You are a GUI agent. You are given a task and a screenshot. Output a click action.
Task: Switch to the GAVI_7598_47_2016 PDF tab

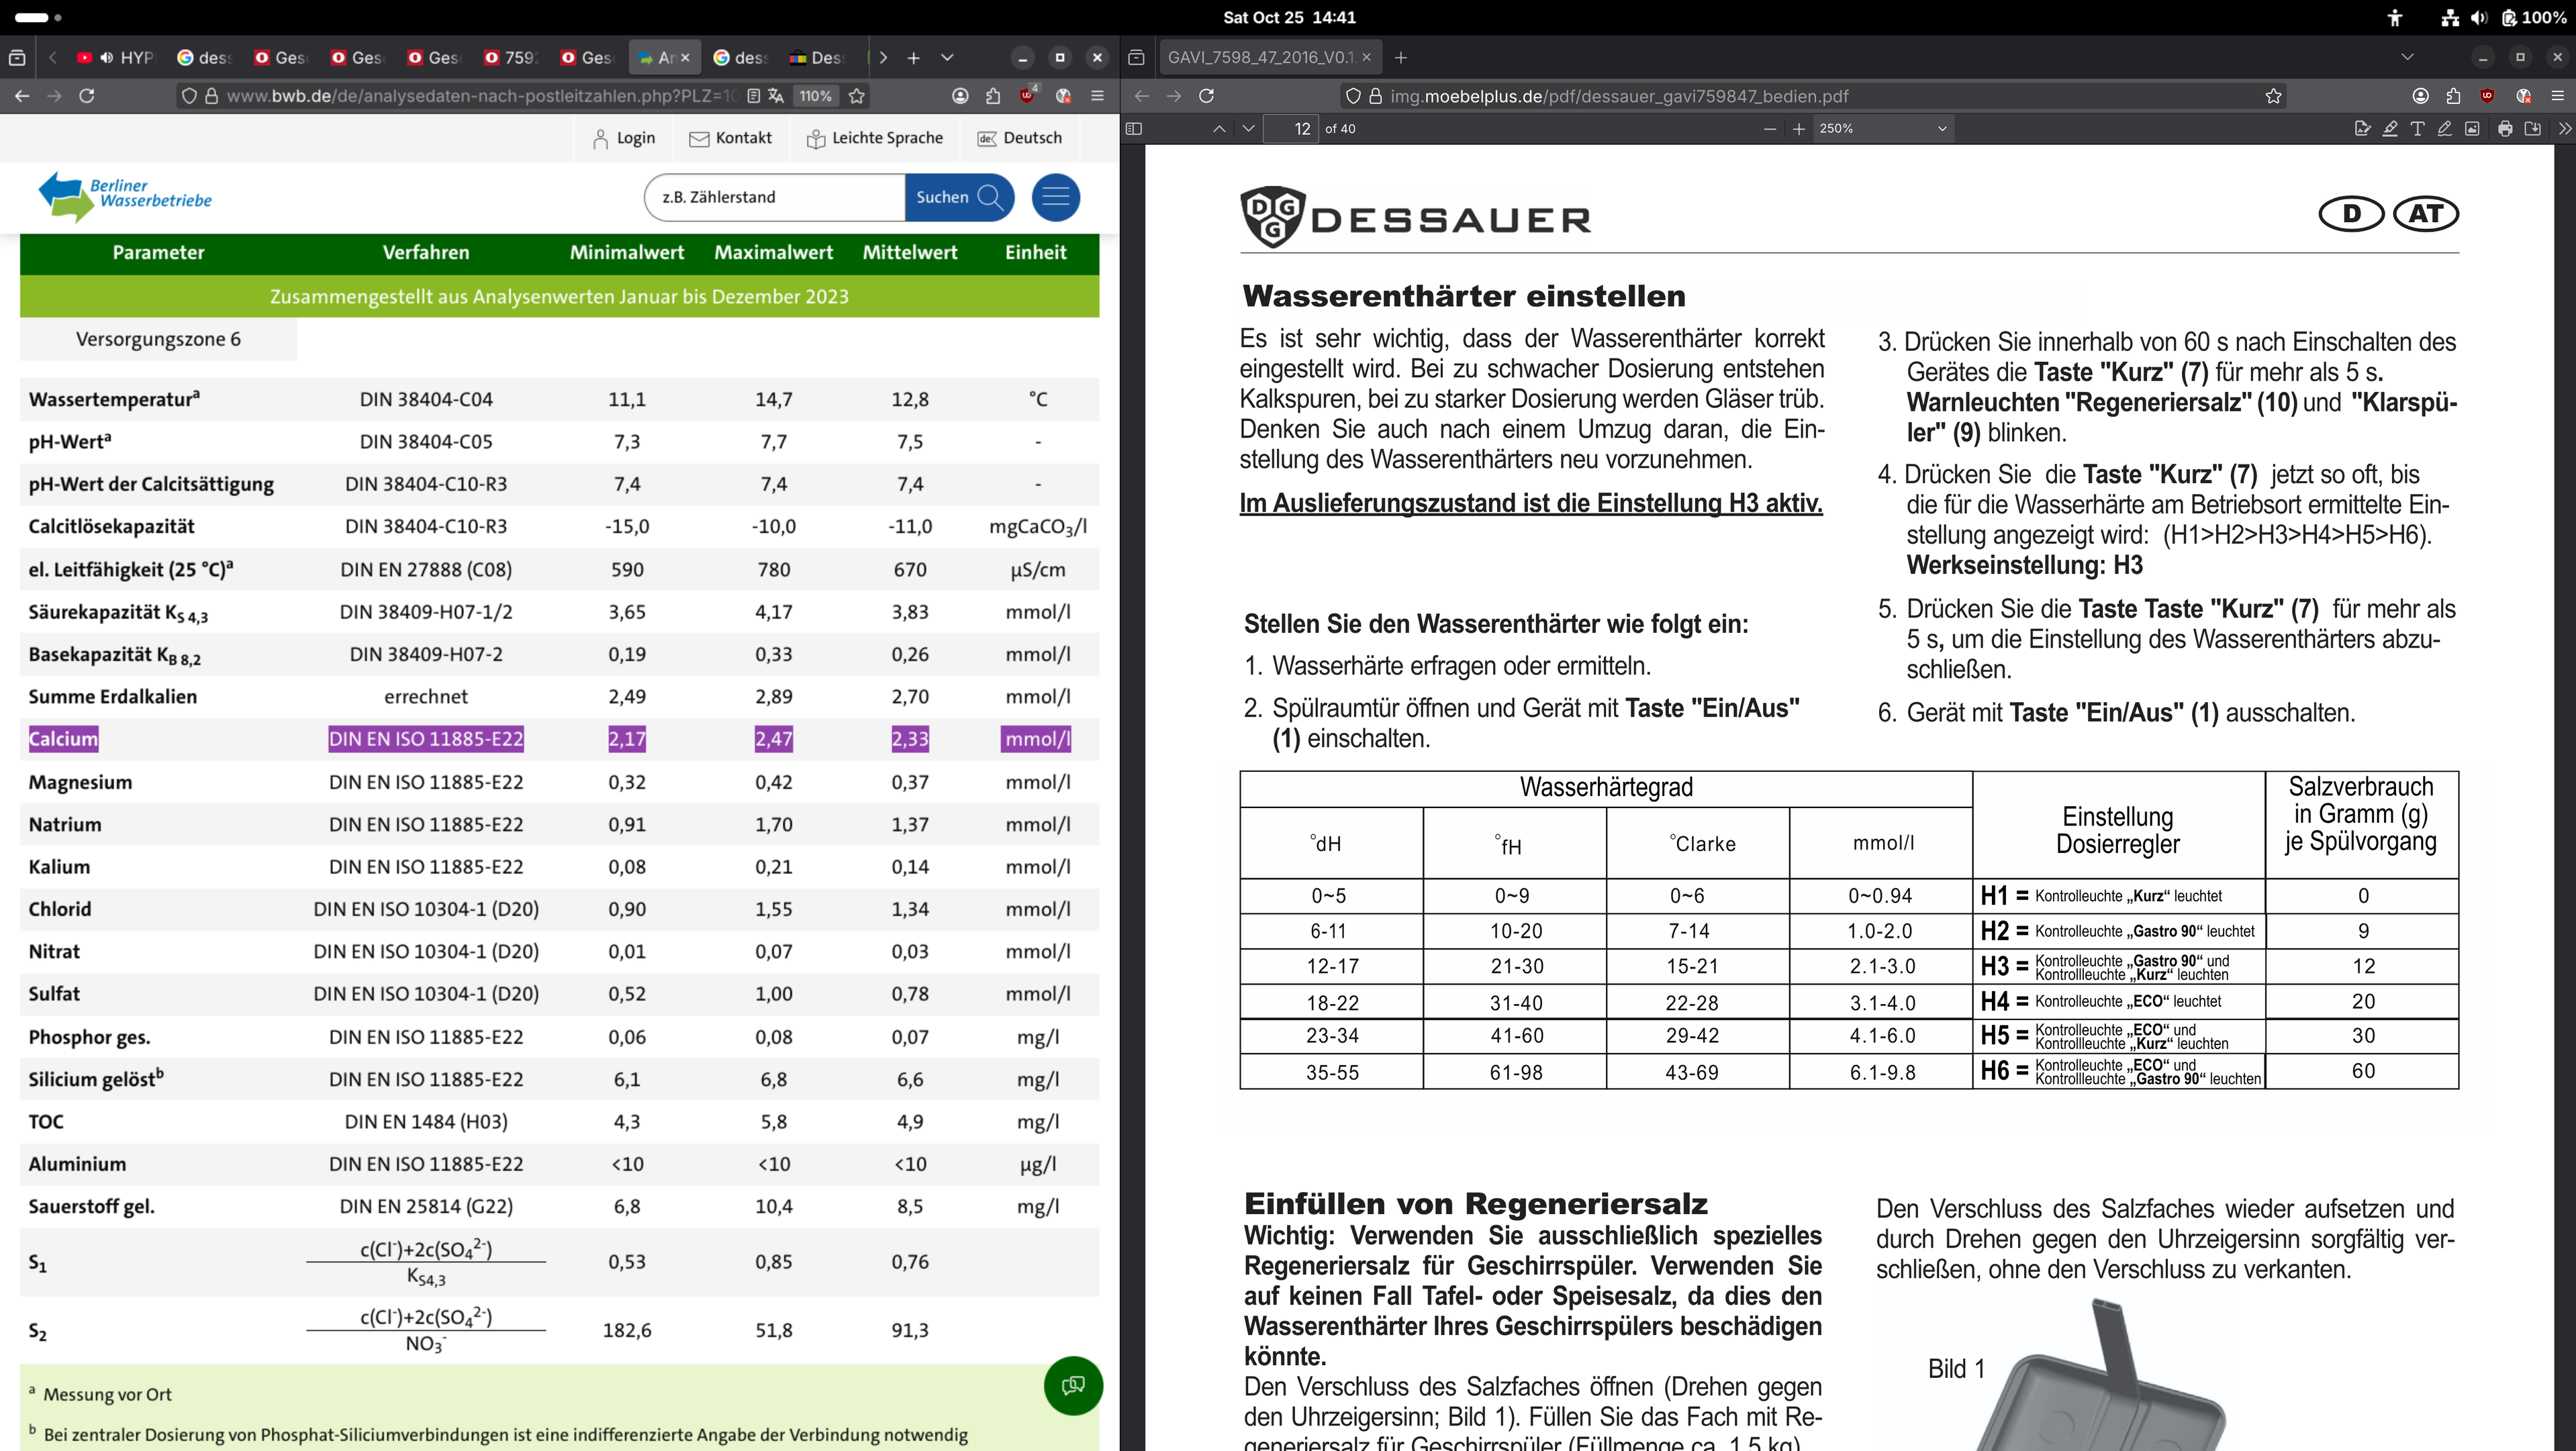(x=1260, y=58)
